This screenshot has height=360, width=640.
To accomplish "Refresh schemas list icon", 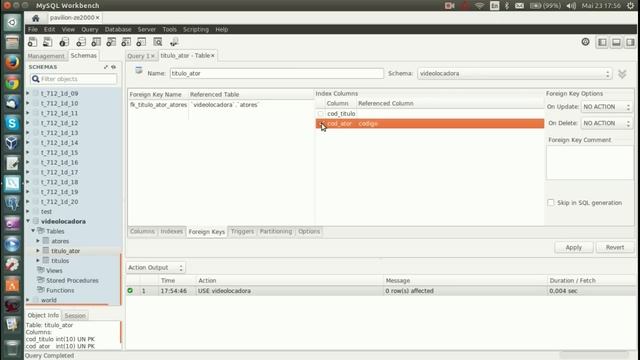I will click(114, 67).
